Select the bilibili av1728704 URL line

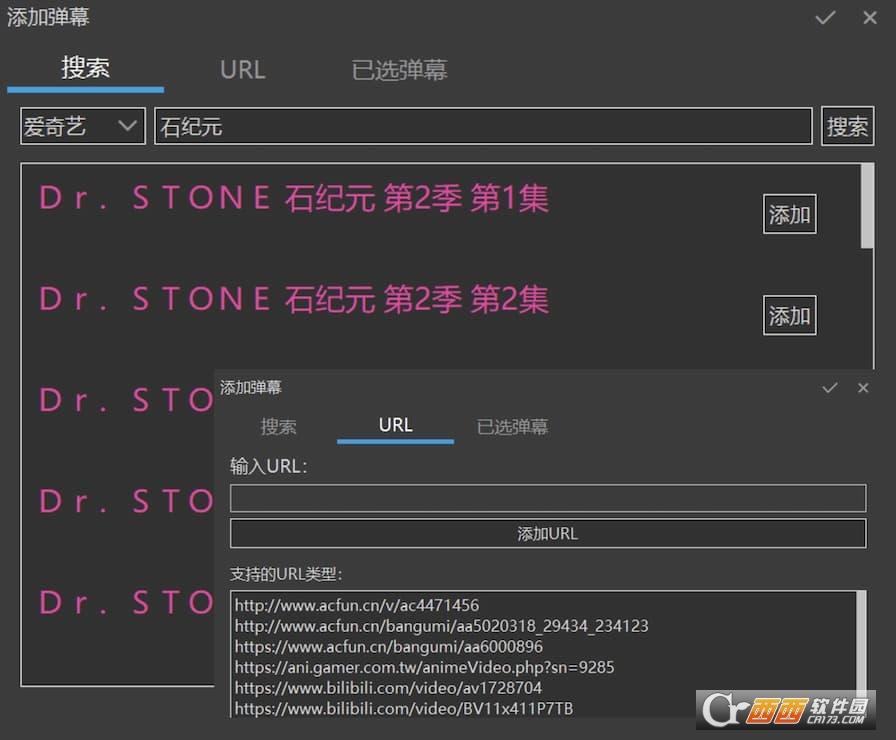pos(388,687)
